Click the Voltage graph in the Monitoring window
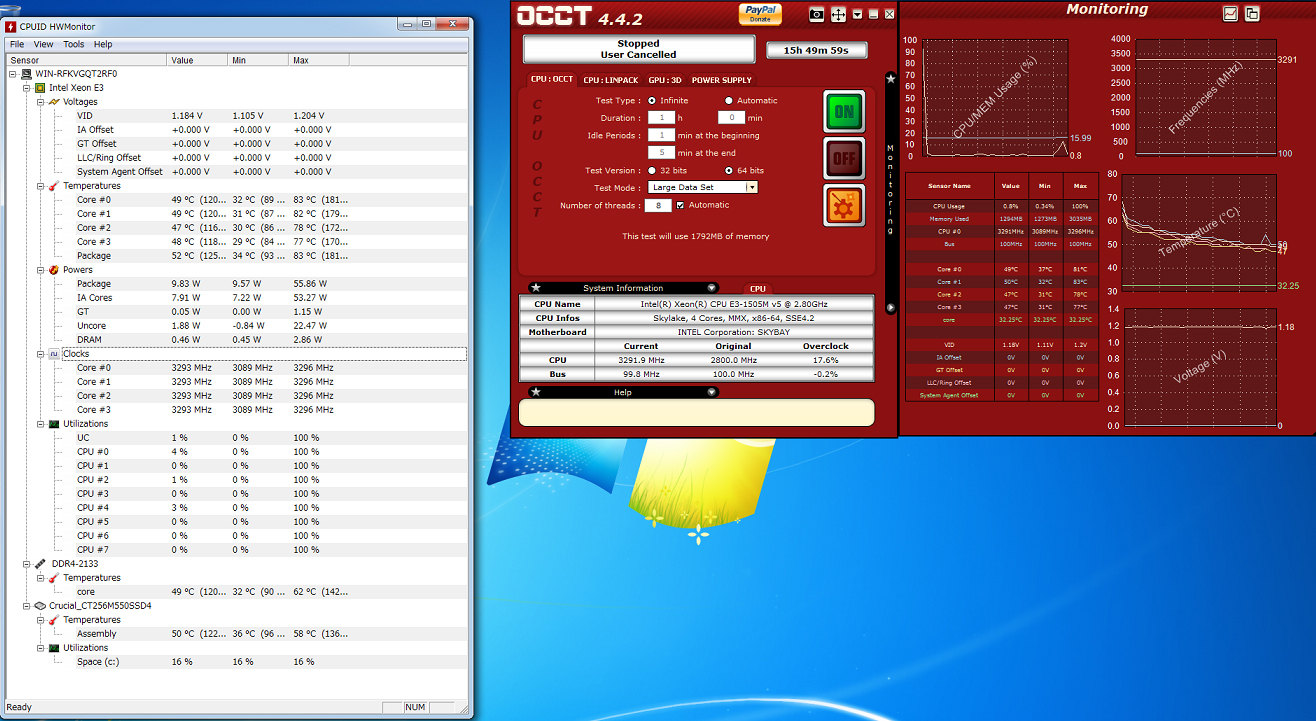Image resolution: width=1316 pixels, height=721 pixels. point(1199,367)
